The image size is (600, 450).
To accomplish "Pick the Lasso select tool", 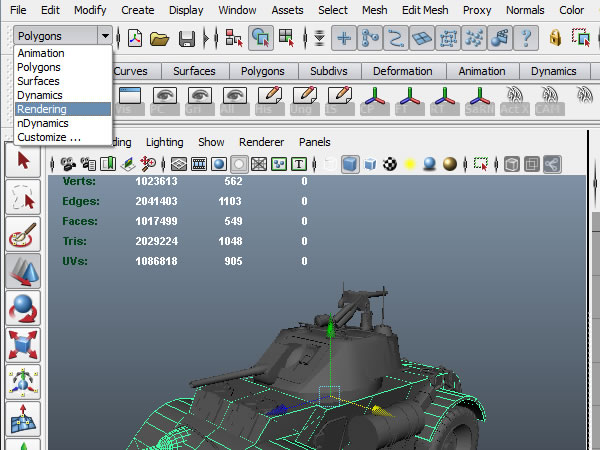I will 23,197.
